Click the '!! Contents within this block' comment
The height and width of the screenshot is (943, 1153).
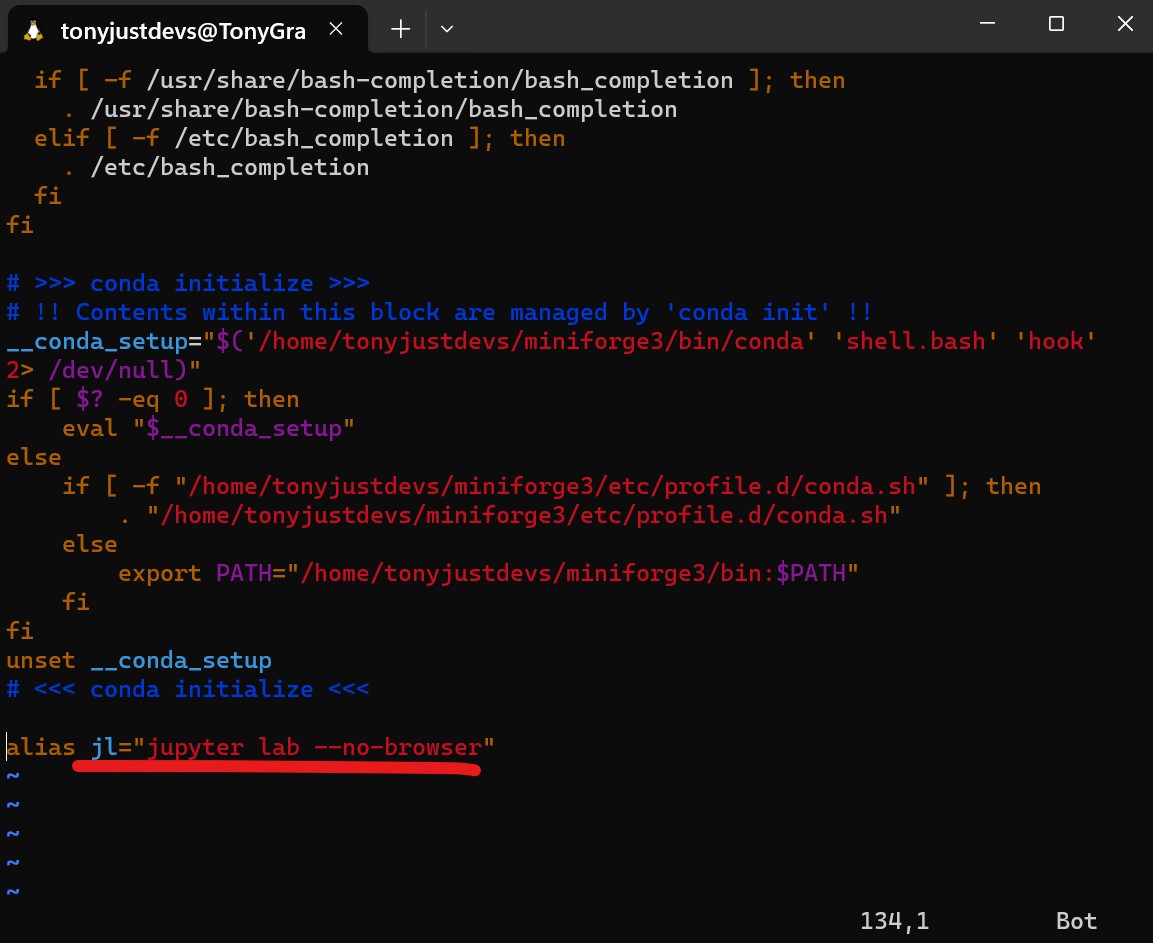[x=439, y=313]
